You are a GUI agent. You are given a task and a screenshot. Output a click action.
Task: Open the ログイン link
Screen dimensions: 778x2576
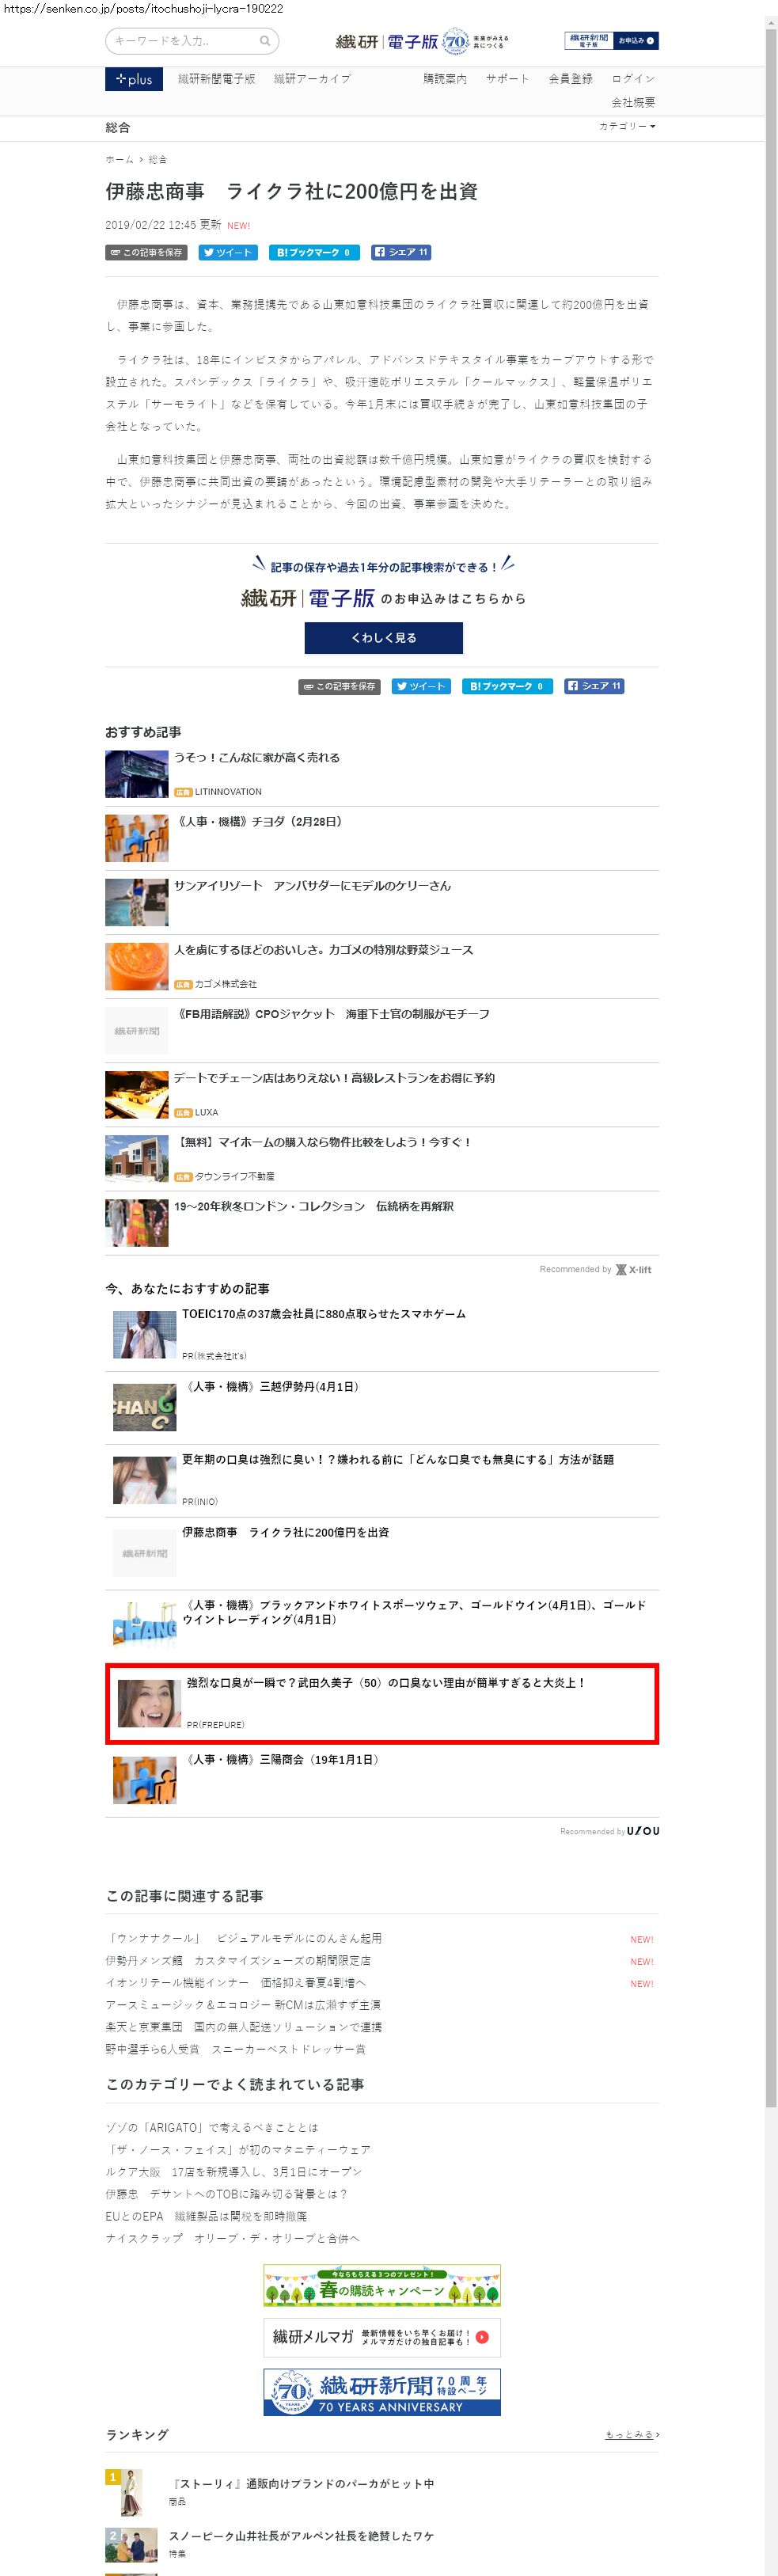point(633,79)
